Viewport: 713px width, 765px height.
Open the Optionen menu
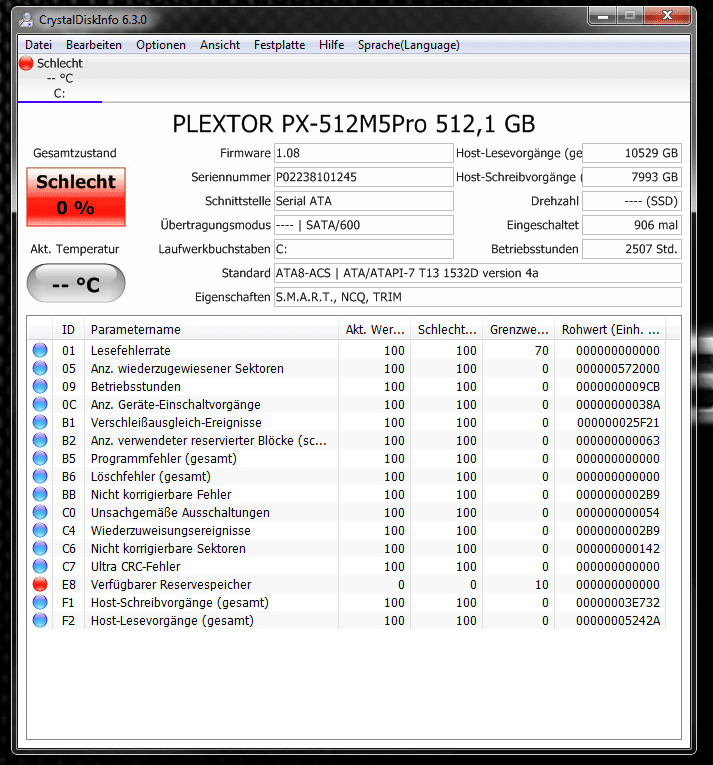(161, 45)
